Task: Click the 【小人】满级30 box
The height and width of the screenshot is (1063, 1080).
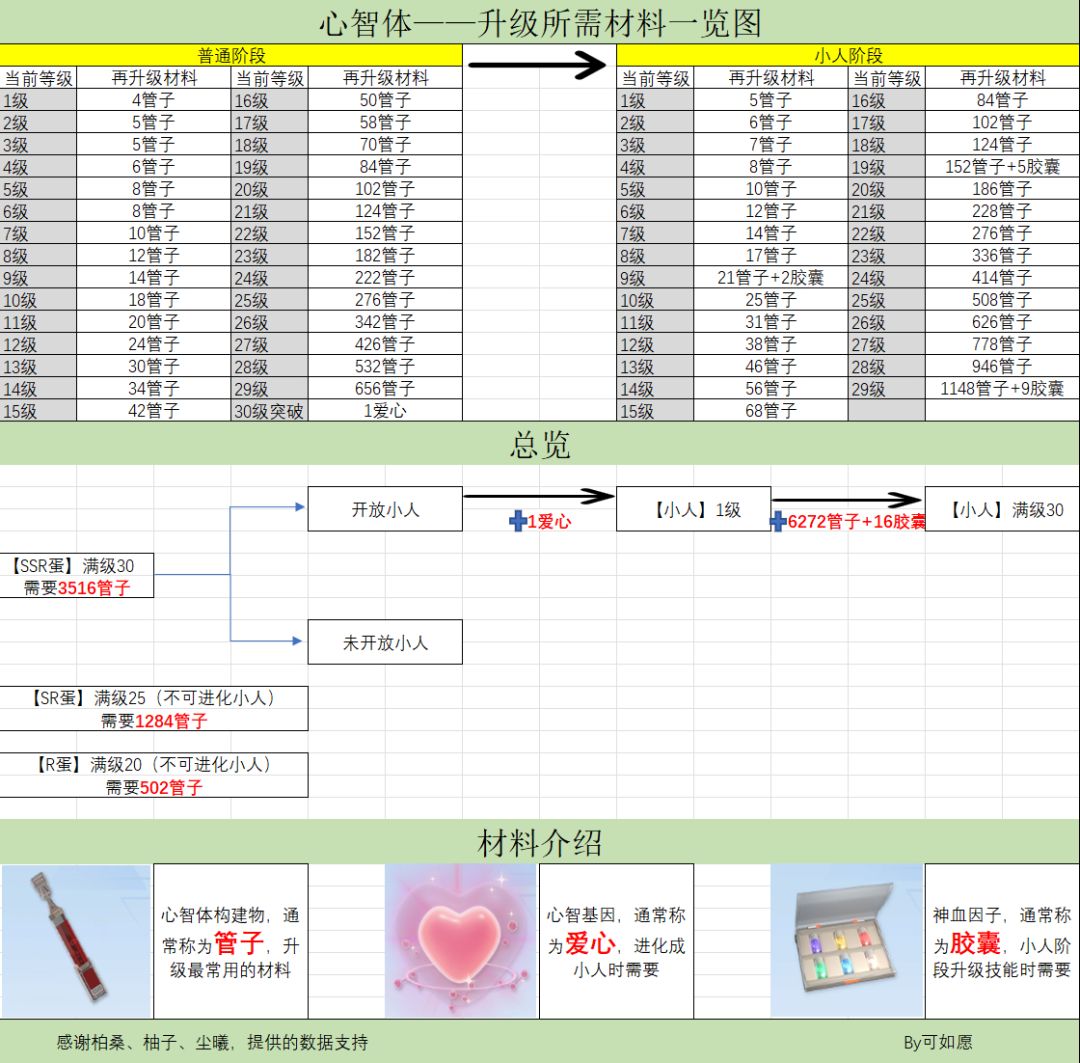Action: (x=1002, y=509)
